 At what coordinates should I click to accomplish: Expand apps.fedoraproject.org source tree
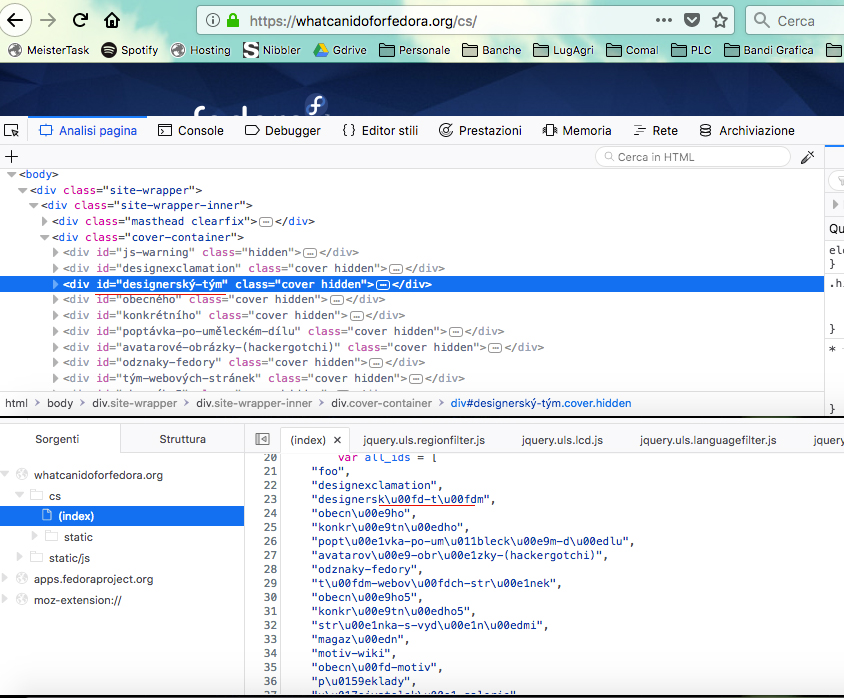tap(5, 578)
